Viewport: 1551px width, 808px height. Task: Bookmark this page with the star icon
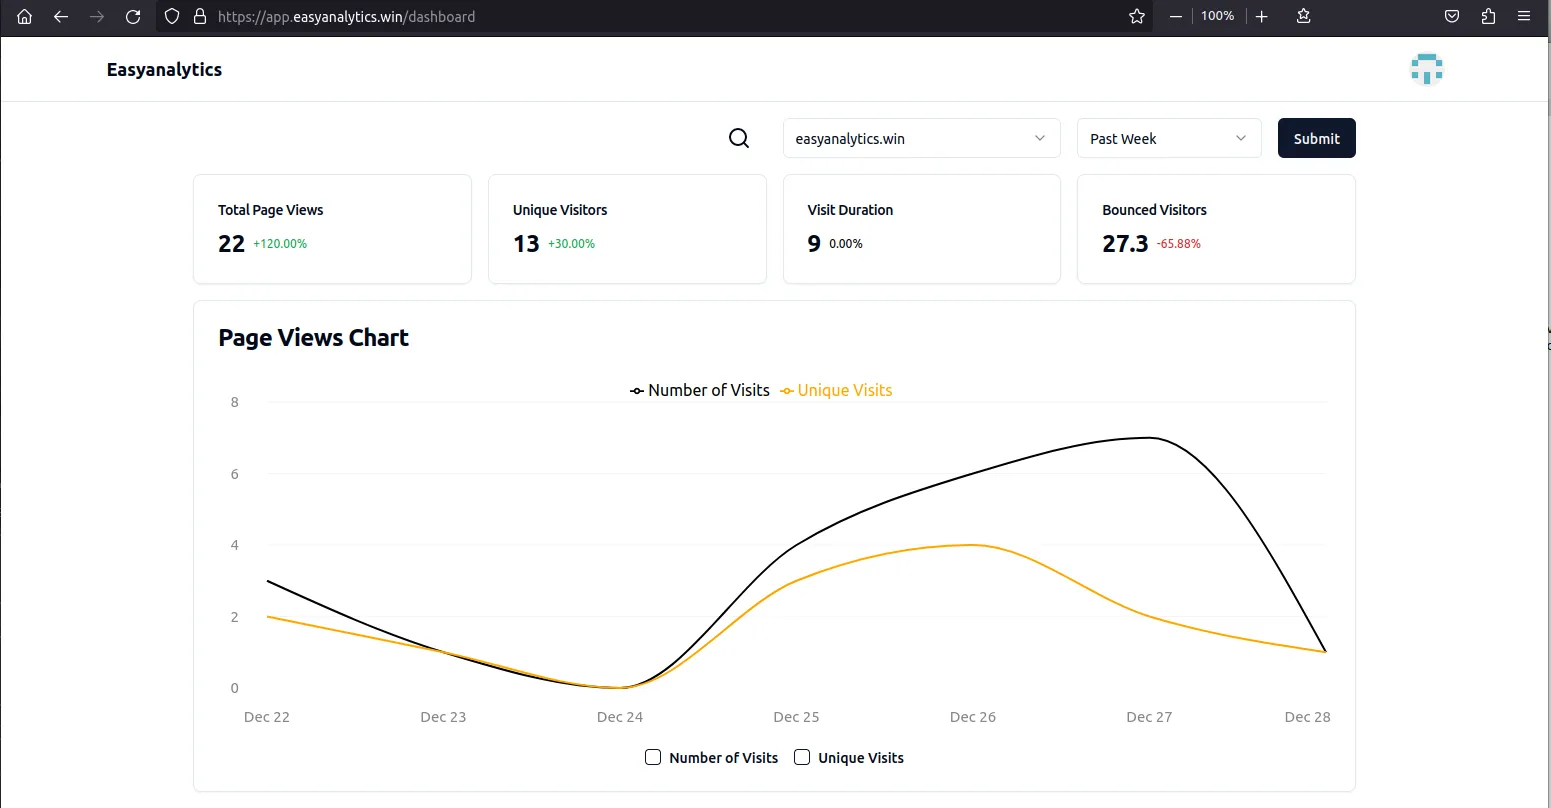coord(1136,16)
